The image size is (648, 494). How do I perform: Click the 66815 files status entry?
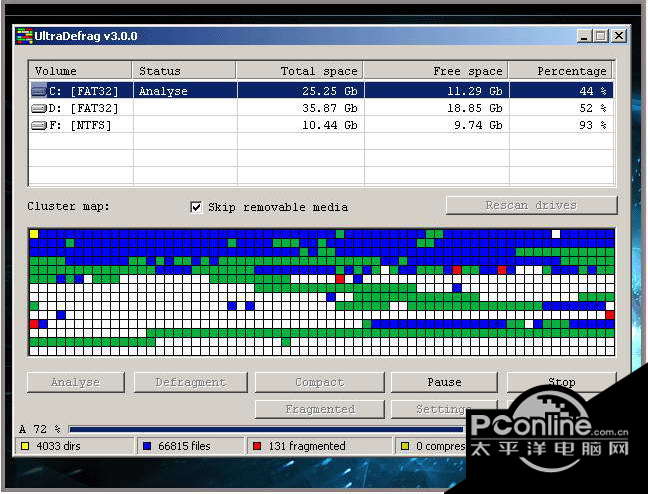click(x=191, y=446)
